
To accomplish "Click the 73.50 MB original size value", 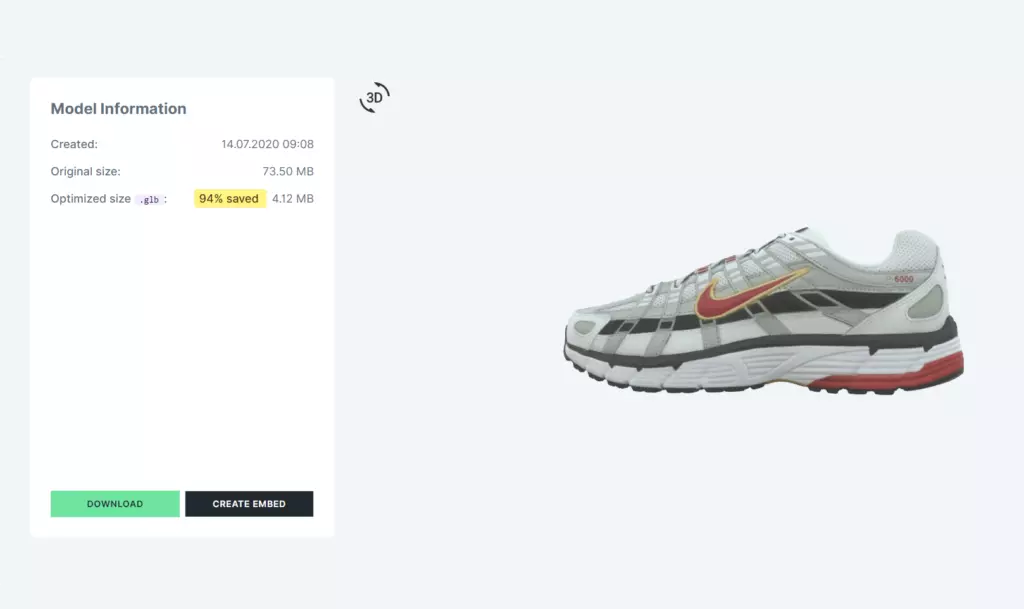I will click(x=288, y=171).
